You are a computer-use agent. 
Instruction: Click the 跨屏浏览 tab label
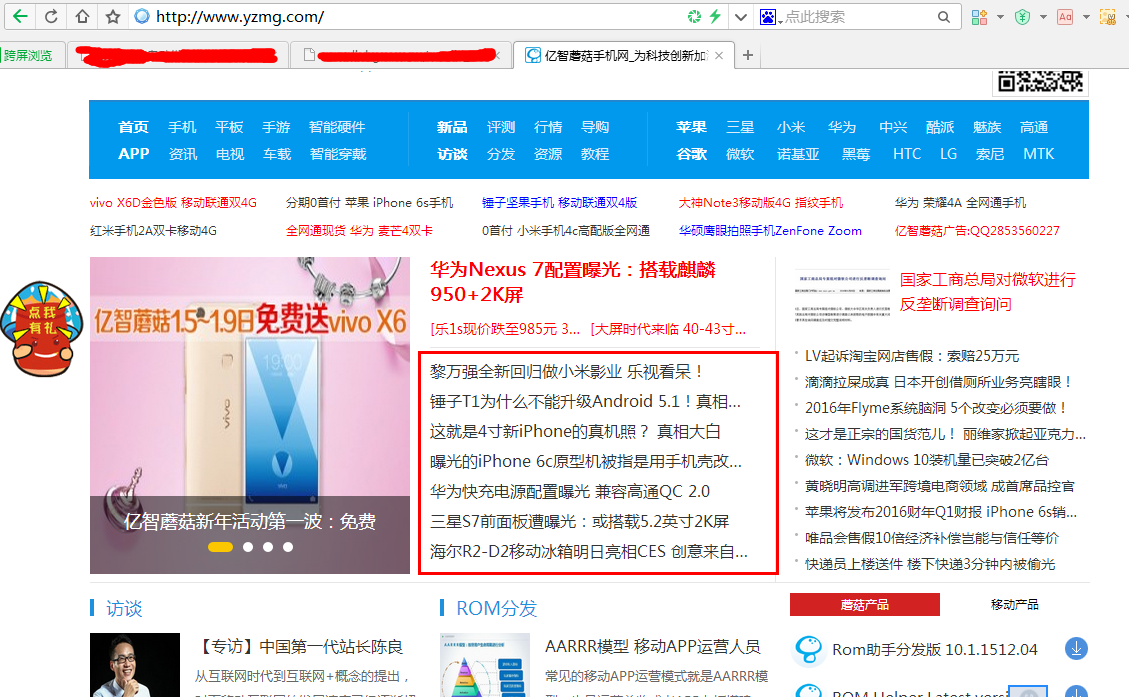coord(28,55)
